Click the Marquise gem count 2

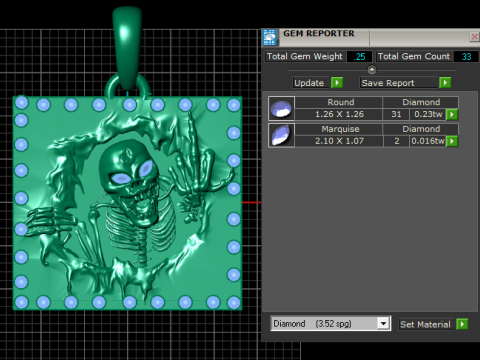[396, 141]
